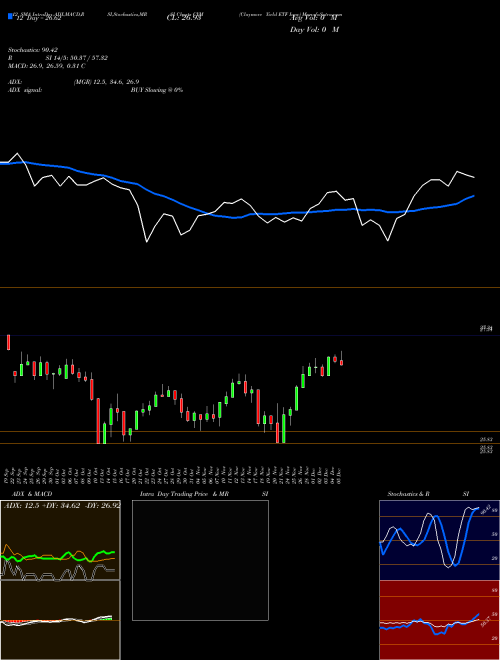Click the empty intraday trading price chart box
The width and height of the screenshot is (500, 660).
[x=200, y=560]
